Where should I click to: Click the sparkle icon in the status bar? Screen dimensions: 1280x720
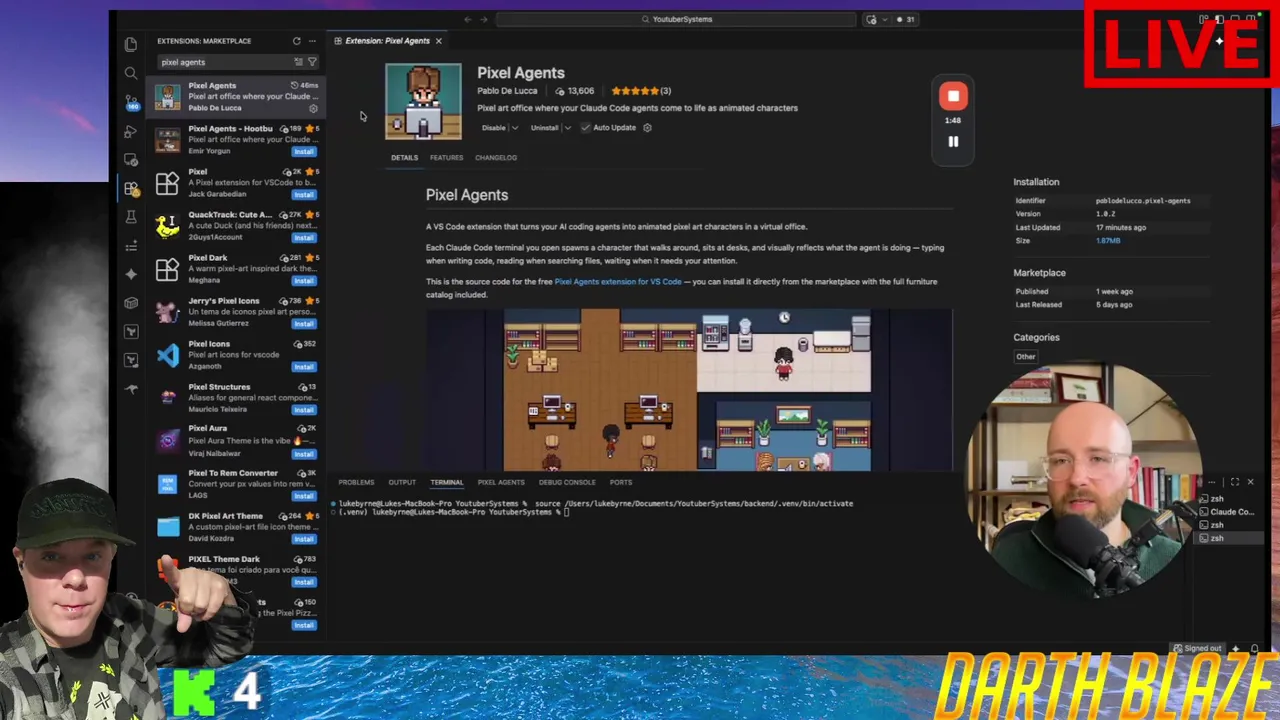point(1236,648)
